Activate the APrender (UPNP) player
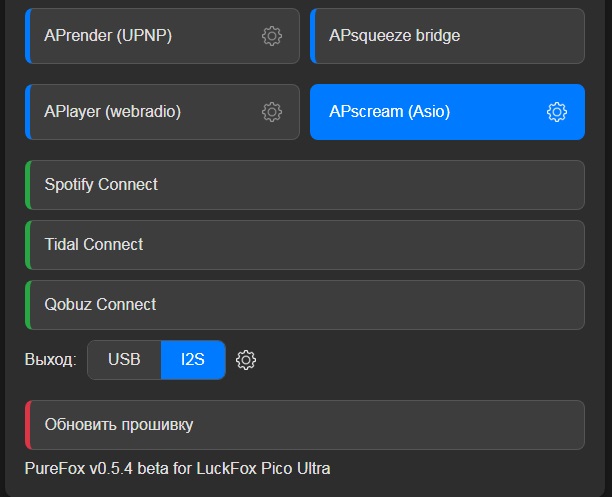612x497 pixels. point(162,36)
